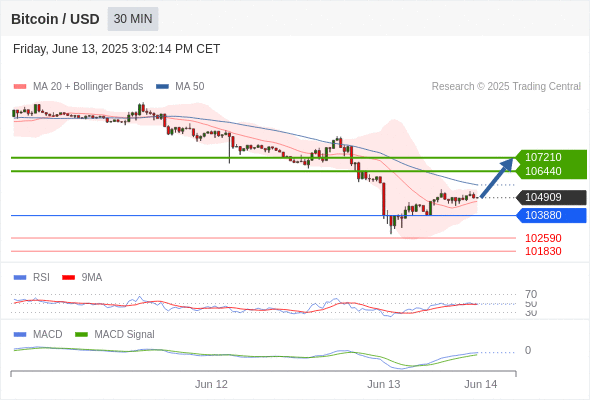Viewport: 590px width, 400px height.
Task: Click the Bitcoin / USD title
Action: tap(55, 19)
